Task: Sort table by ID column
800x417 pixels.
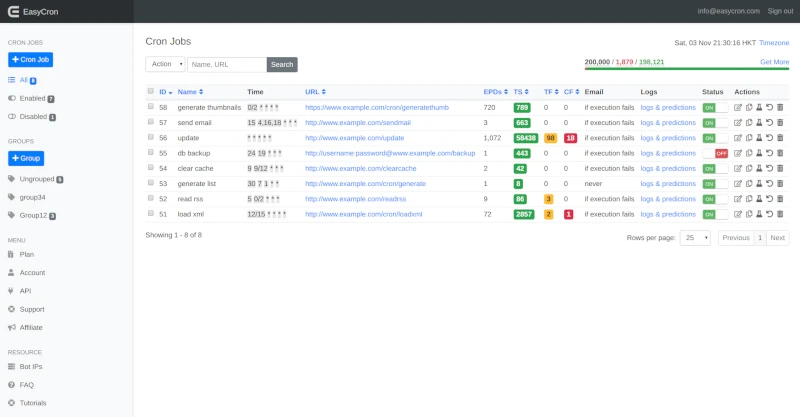Action: pyautogui.click(x=165, y=92)
